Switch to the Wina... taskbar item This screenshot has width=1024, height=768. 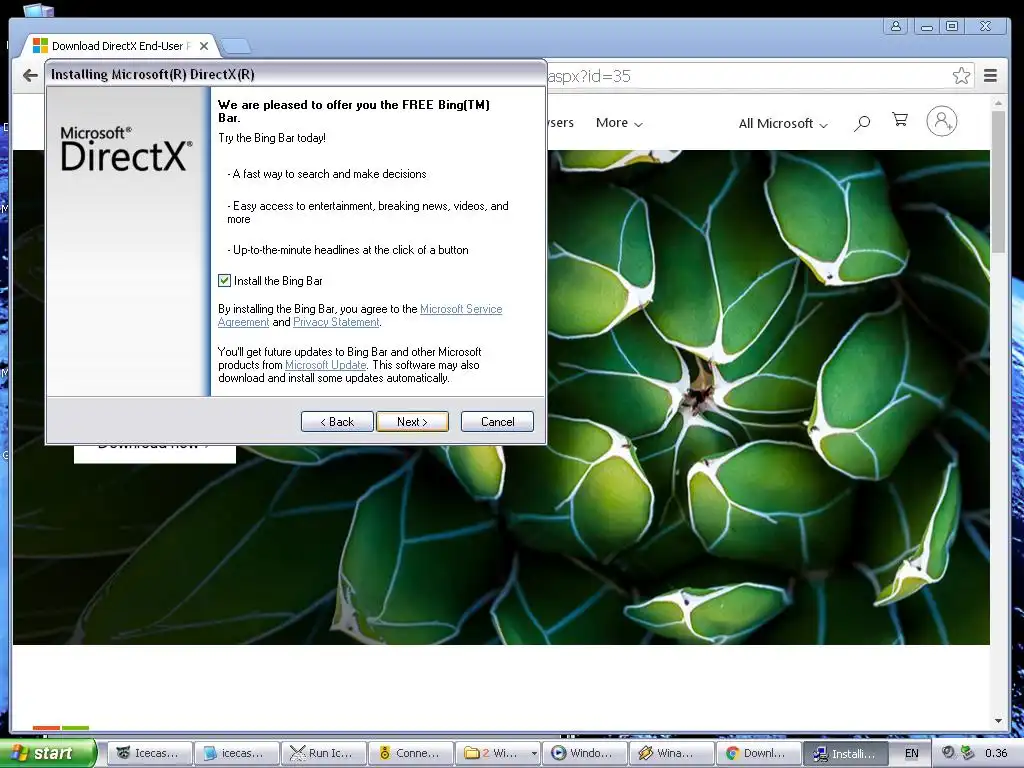pos(672,753)
